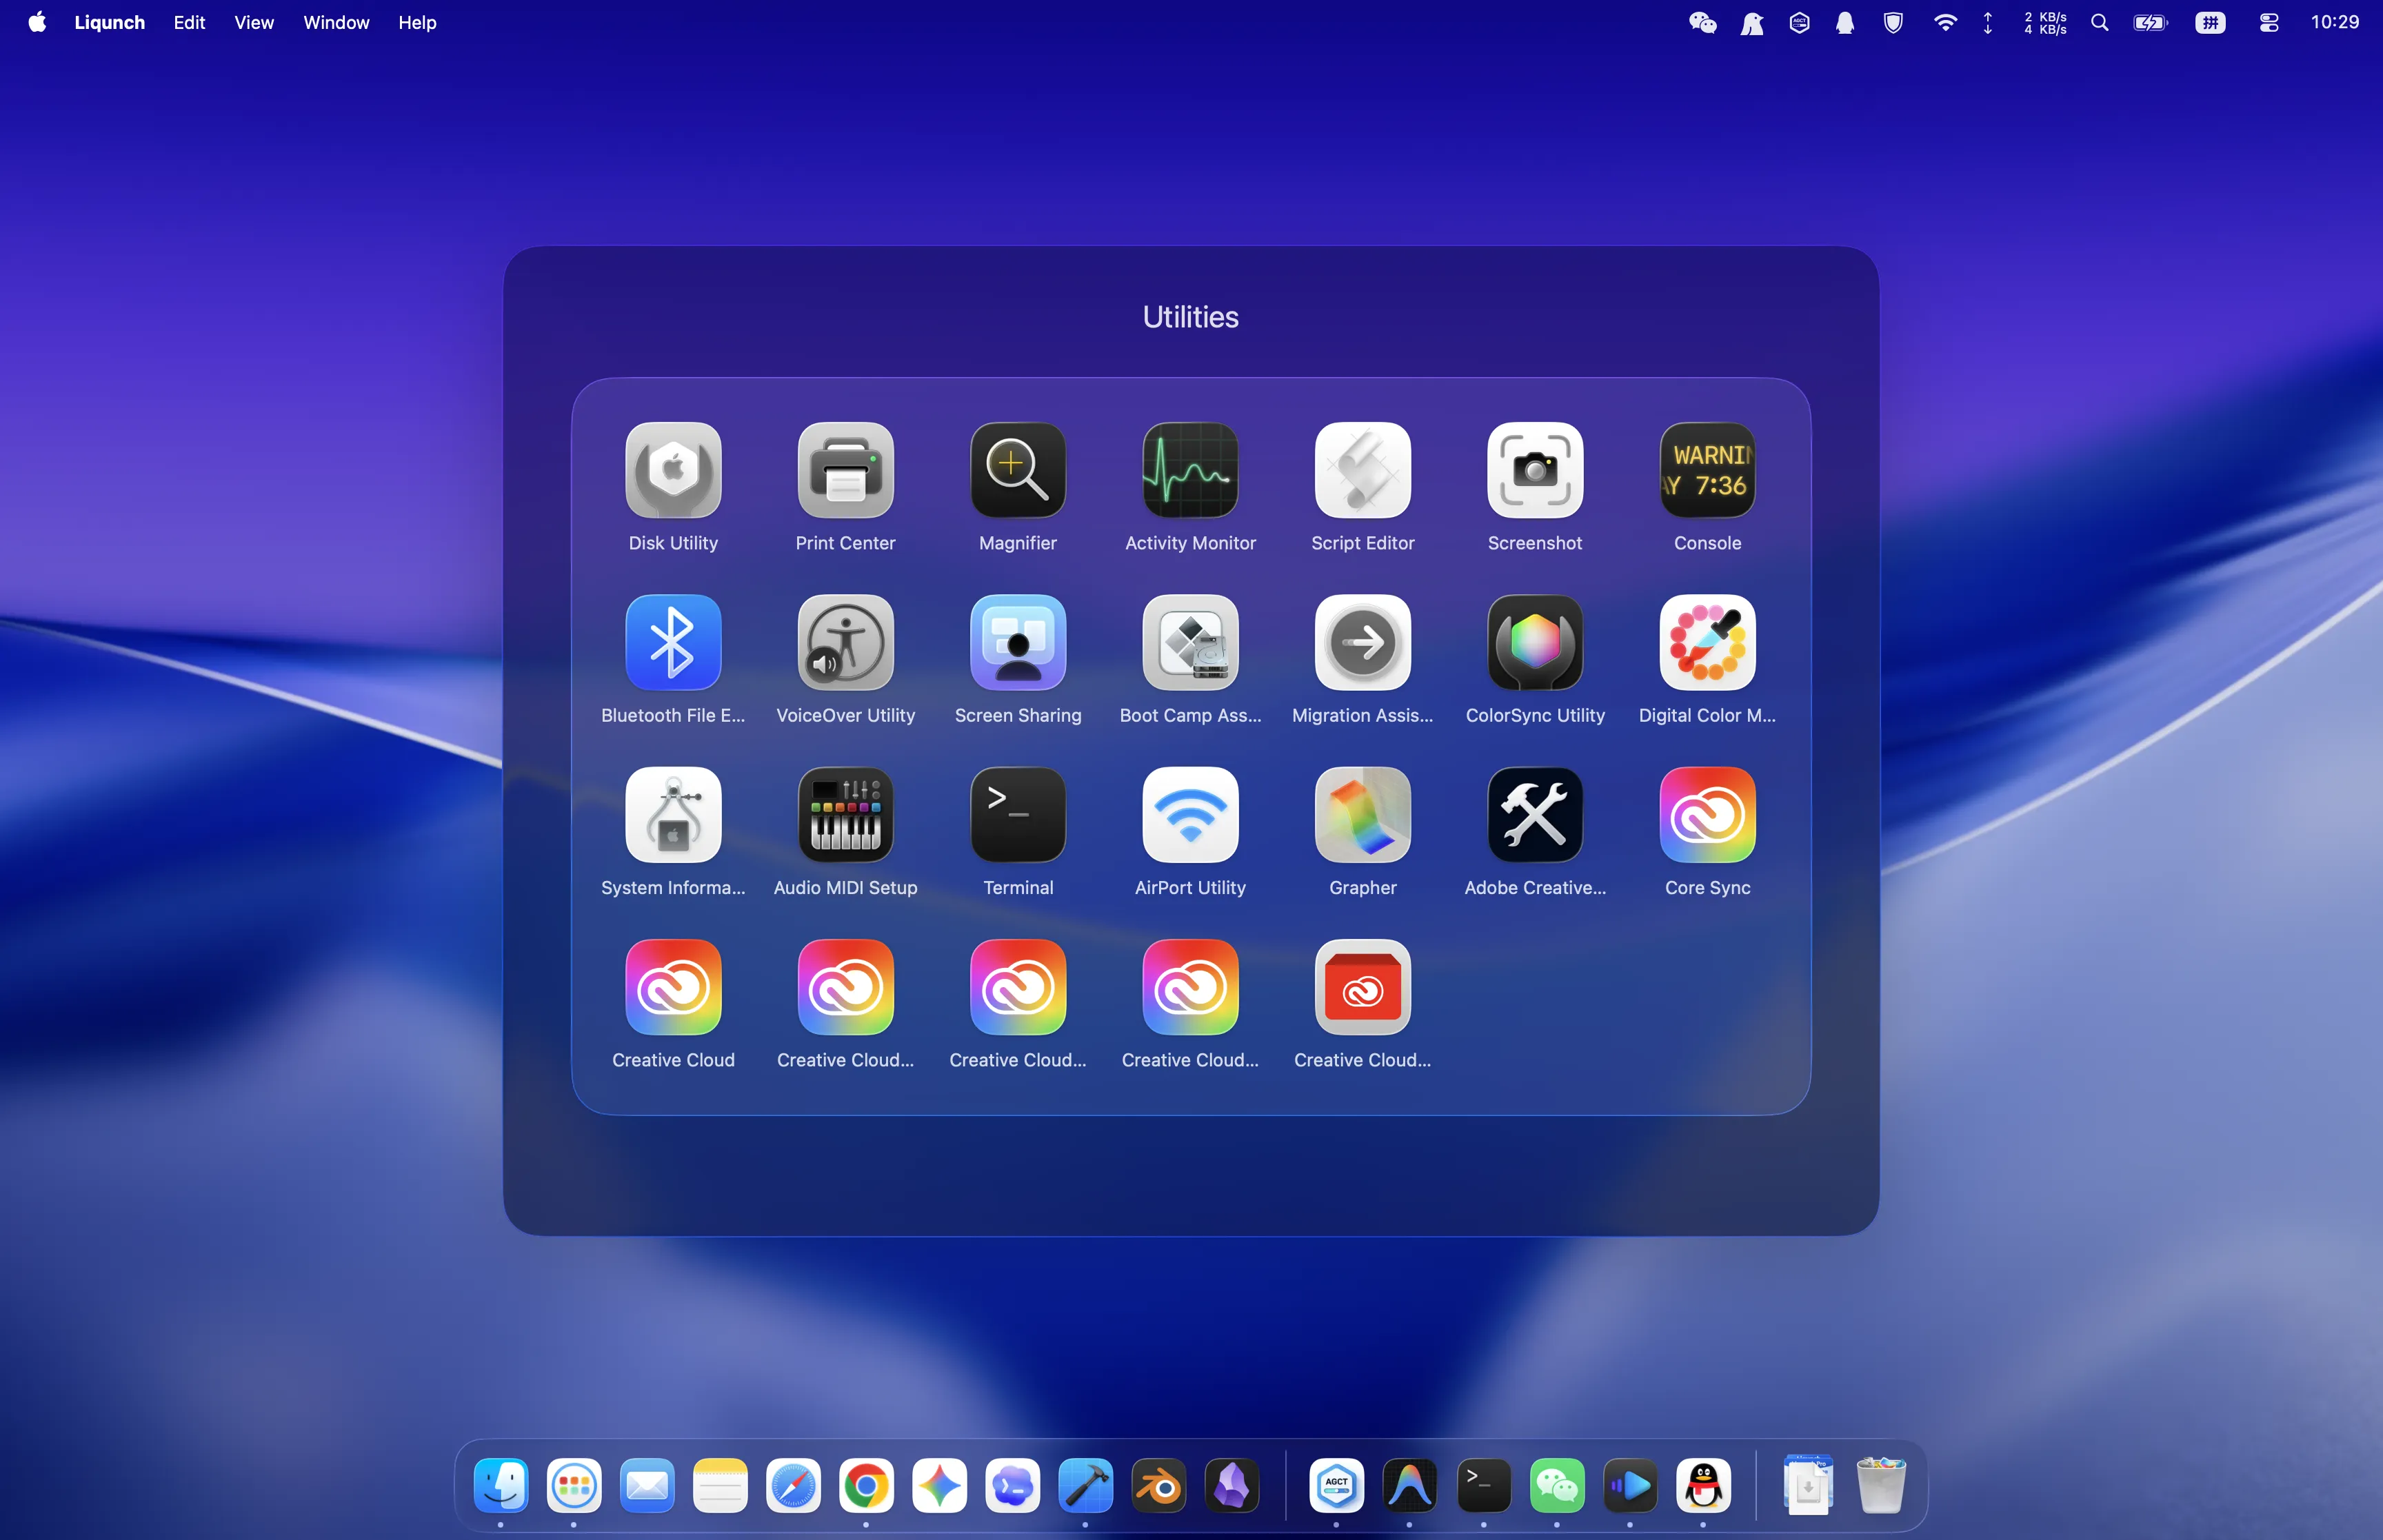Open Blender from the Dock
2383x1540 pixels.
1159,1485
